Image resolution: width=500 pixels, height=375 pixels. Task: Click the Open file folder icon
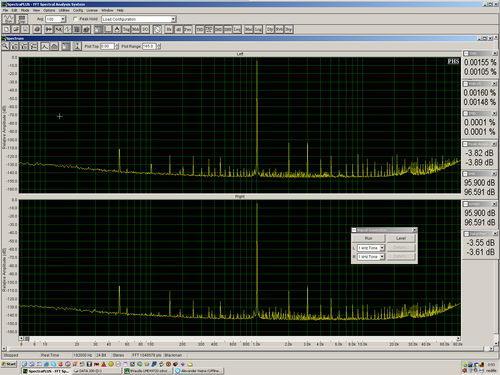click(x=16, y=29)
